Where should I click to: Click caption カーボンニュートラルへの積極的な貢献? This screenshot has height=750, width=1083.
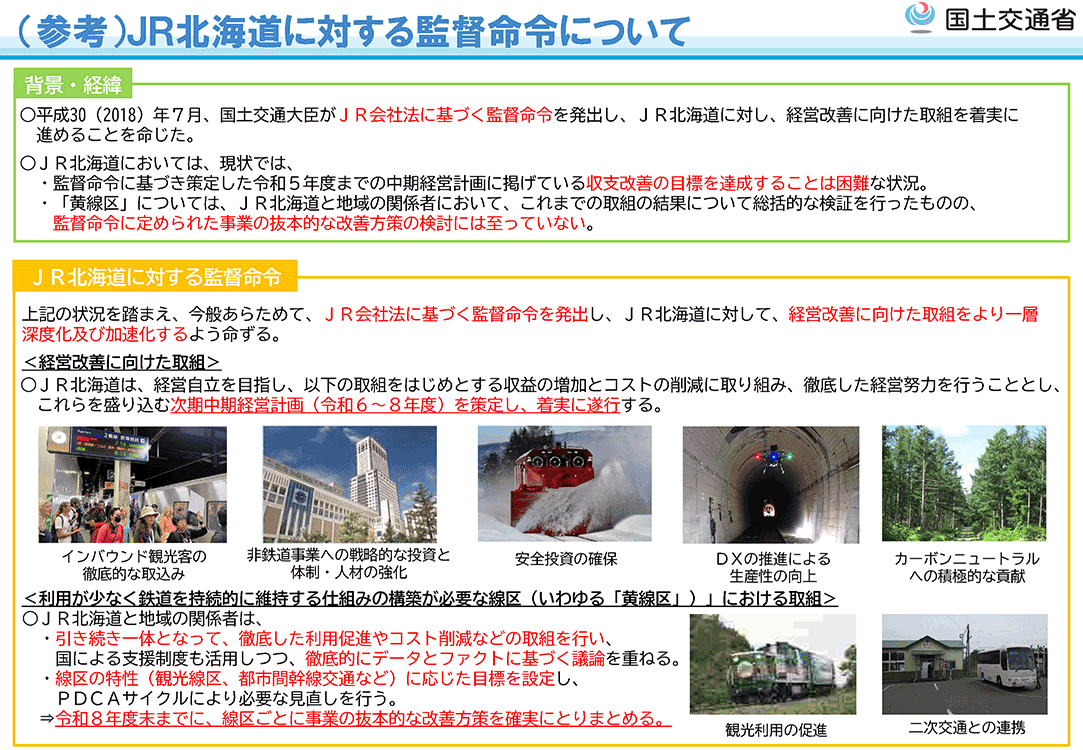pos(966,567)
